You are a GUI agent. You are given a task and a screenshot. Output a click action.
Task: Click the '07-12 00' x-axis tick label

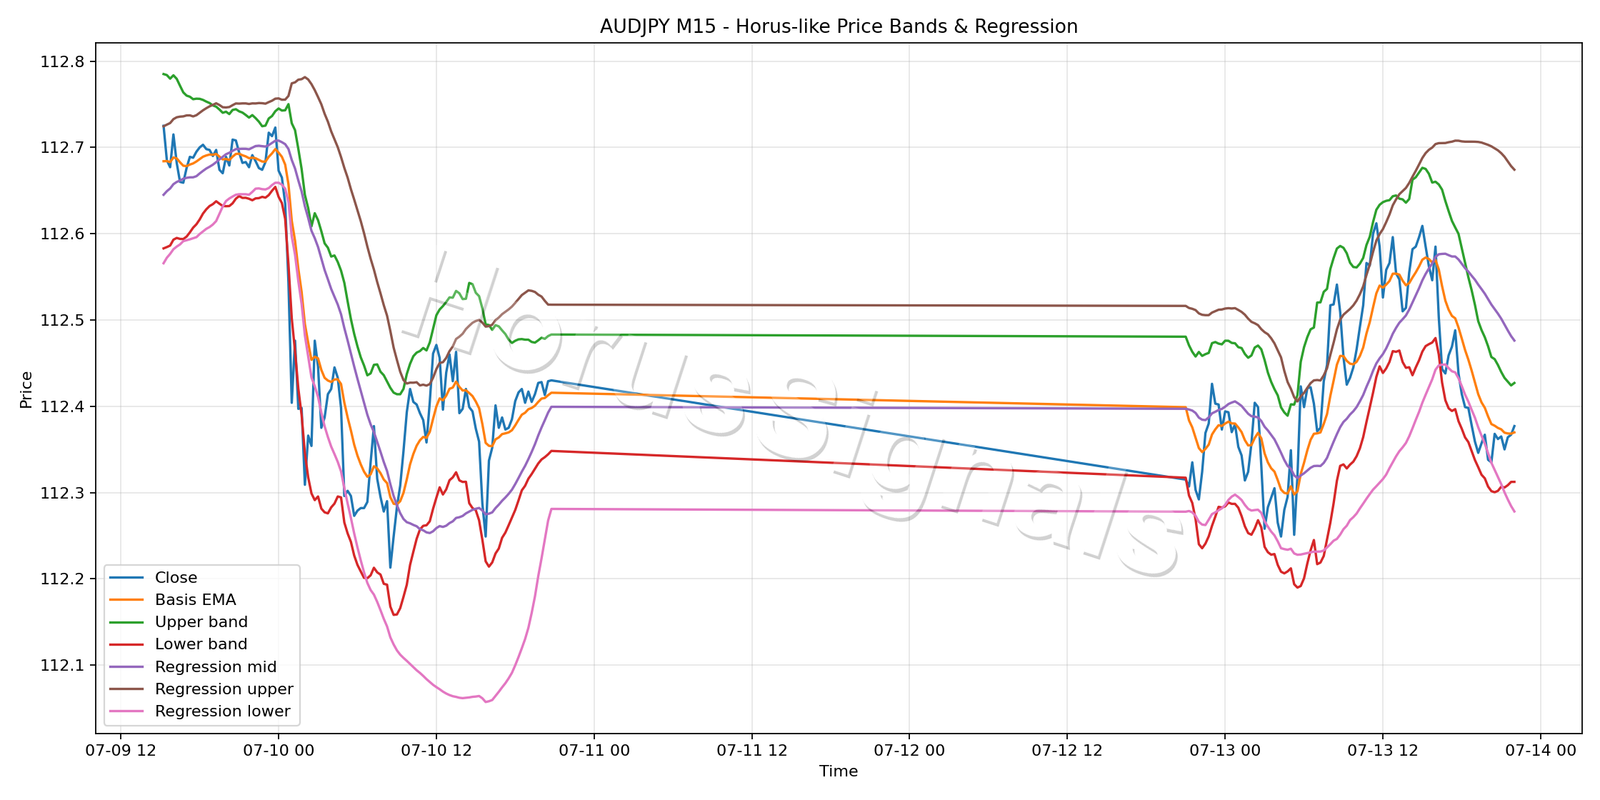909,751
